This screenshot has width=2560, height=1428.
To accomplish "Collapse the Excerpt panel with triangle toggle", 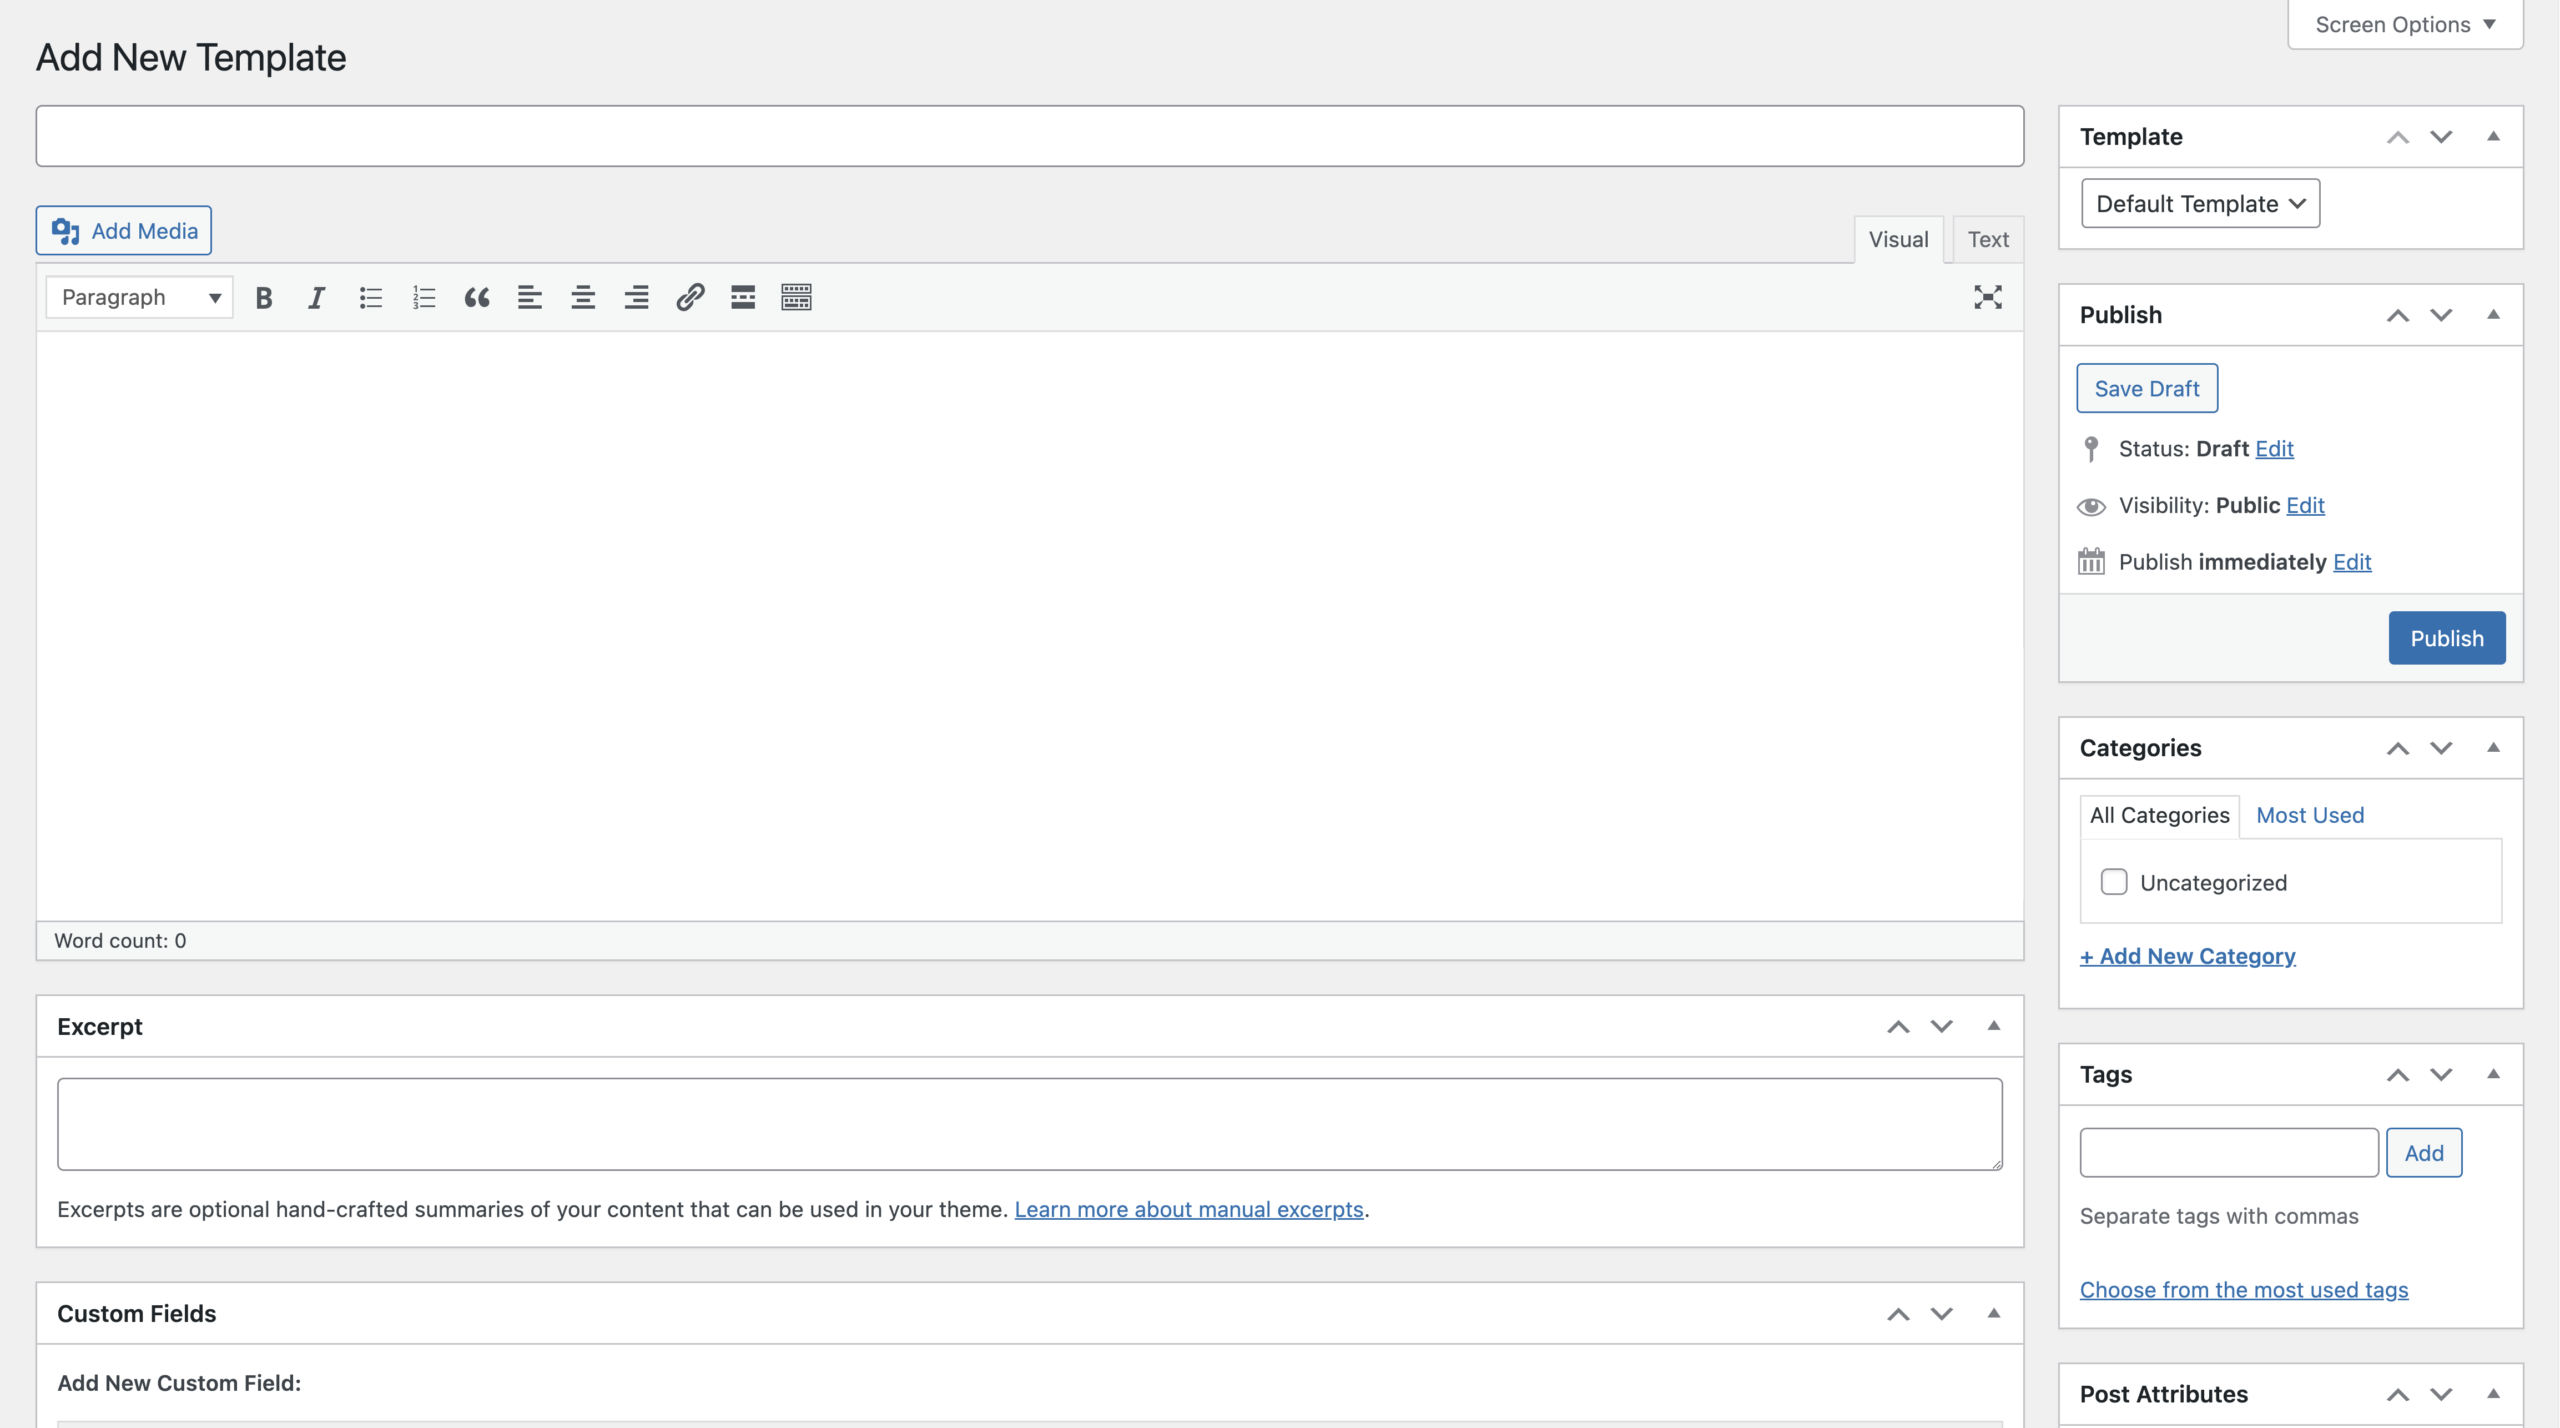I will coord(1994,1026).
